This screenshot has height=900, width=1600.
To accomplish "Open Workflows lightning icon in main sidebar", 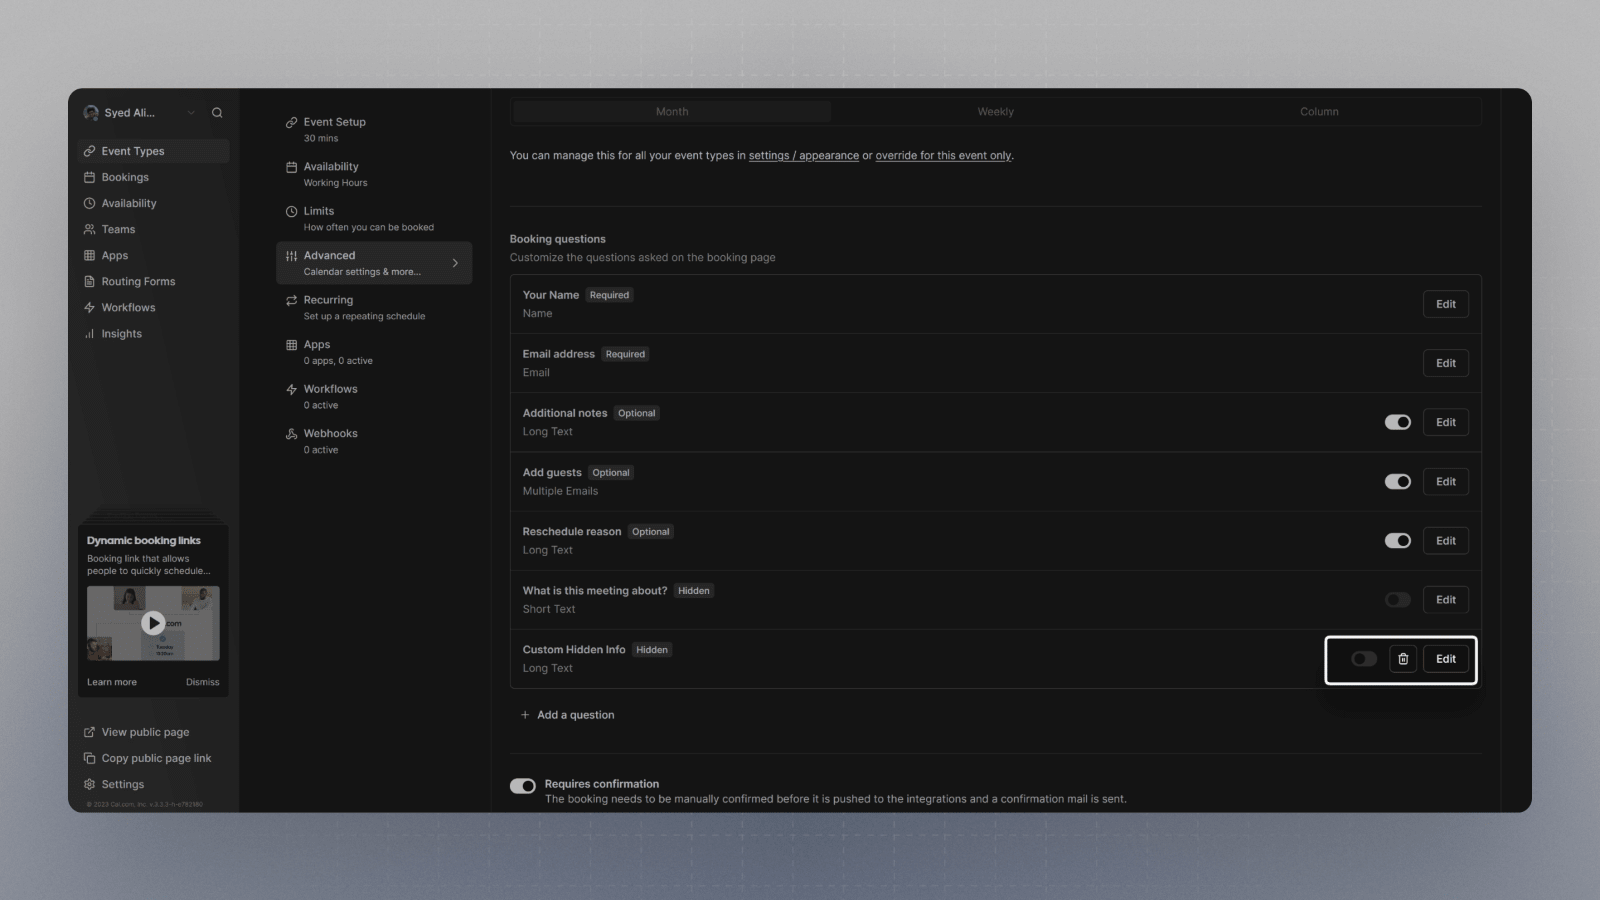I will coord(89,308).
